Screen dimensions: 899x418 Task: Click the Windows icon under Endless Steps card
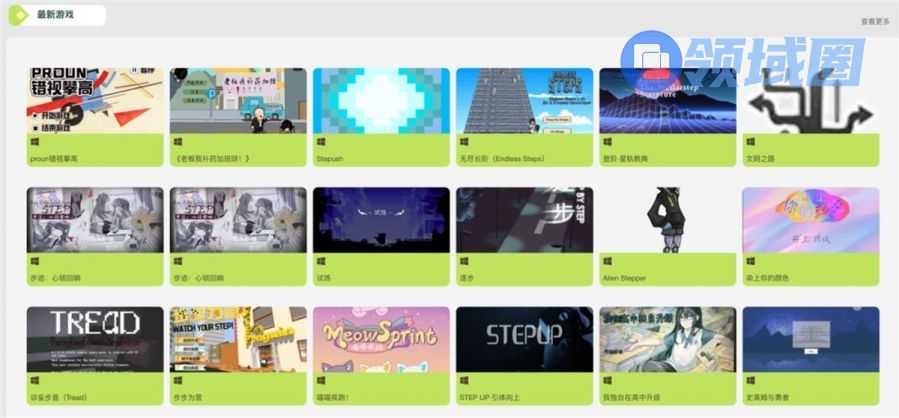[x=464, y=142]
